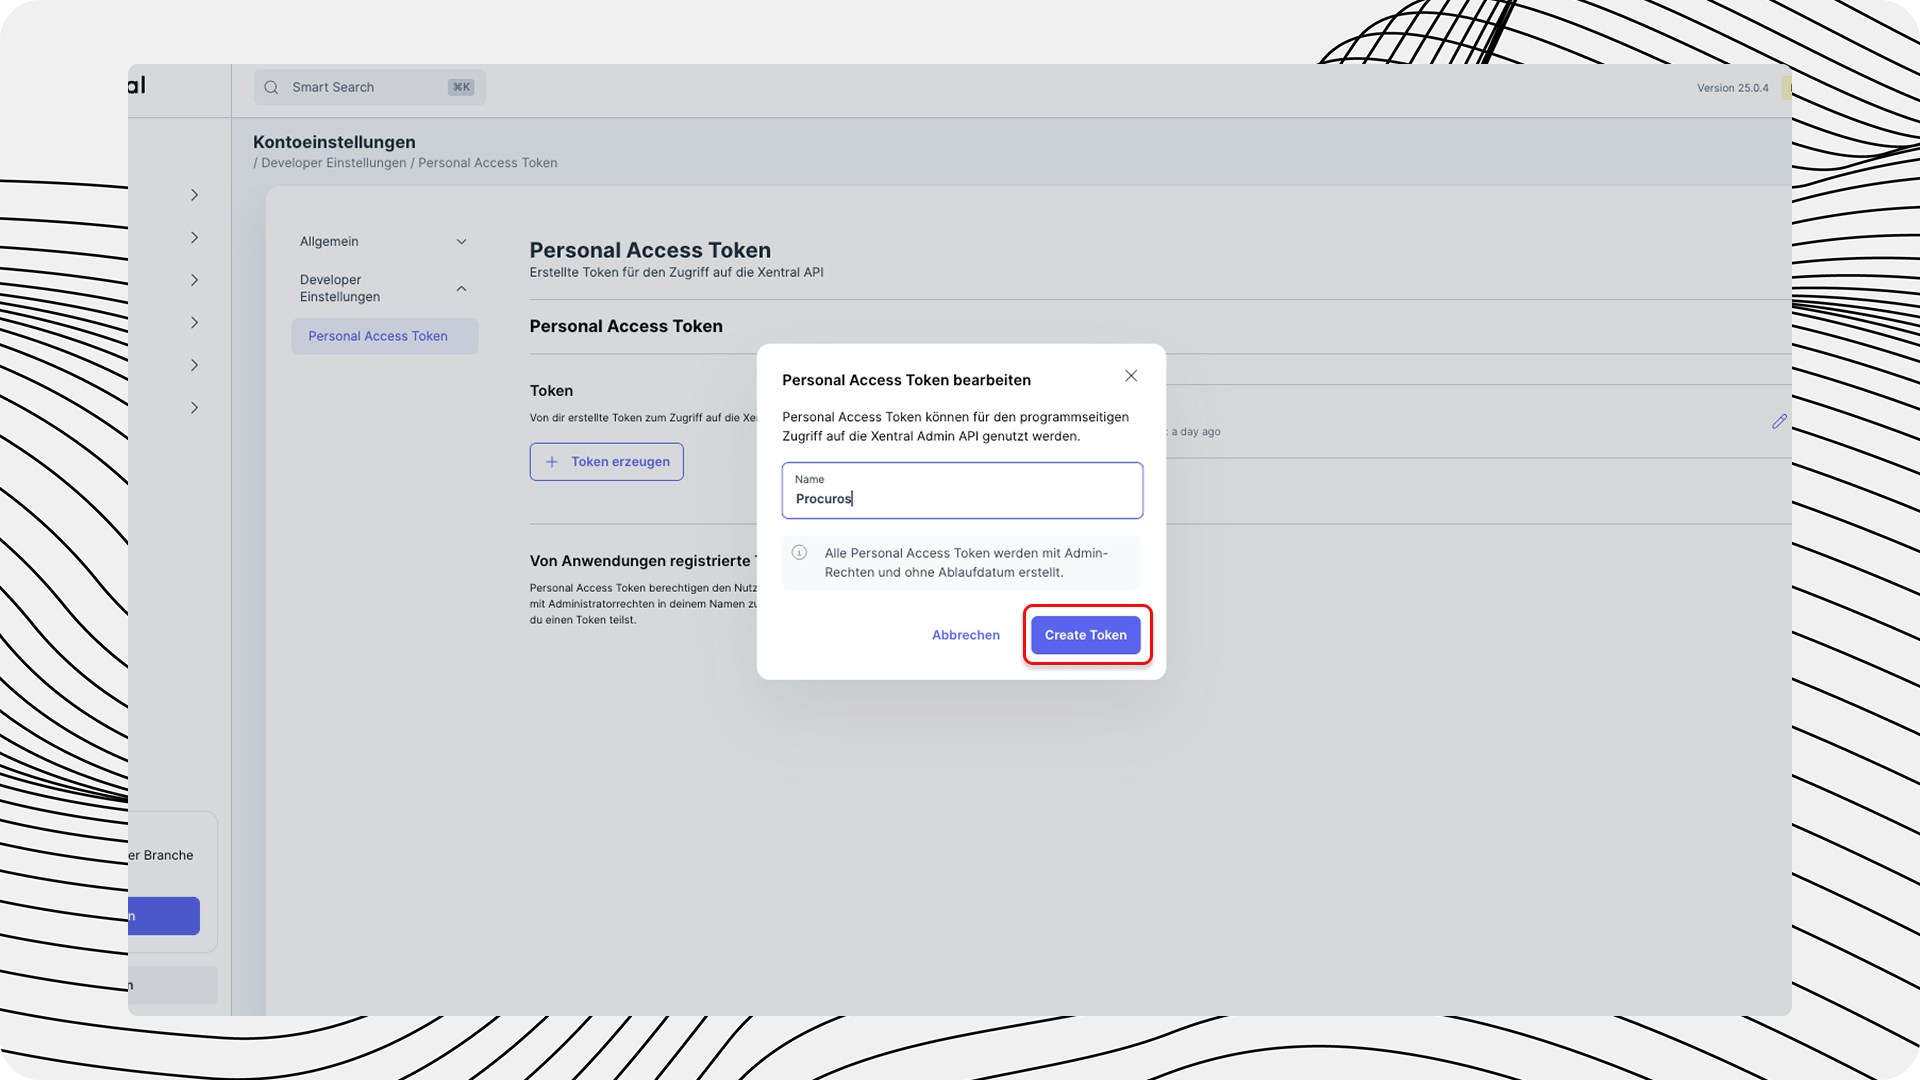Click 'Personal Access Token bearbeiten' dialog title
The image size is (1920, 1080).
pos(906,380)
